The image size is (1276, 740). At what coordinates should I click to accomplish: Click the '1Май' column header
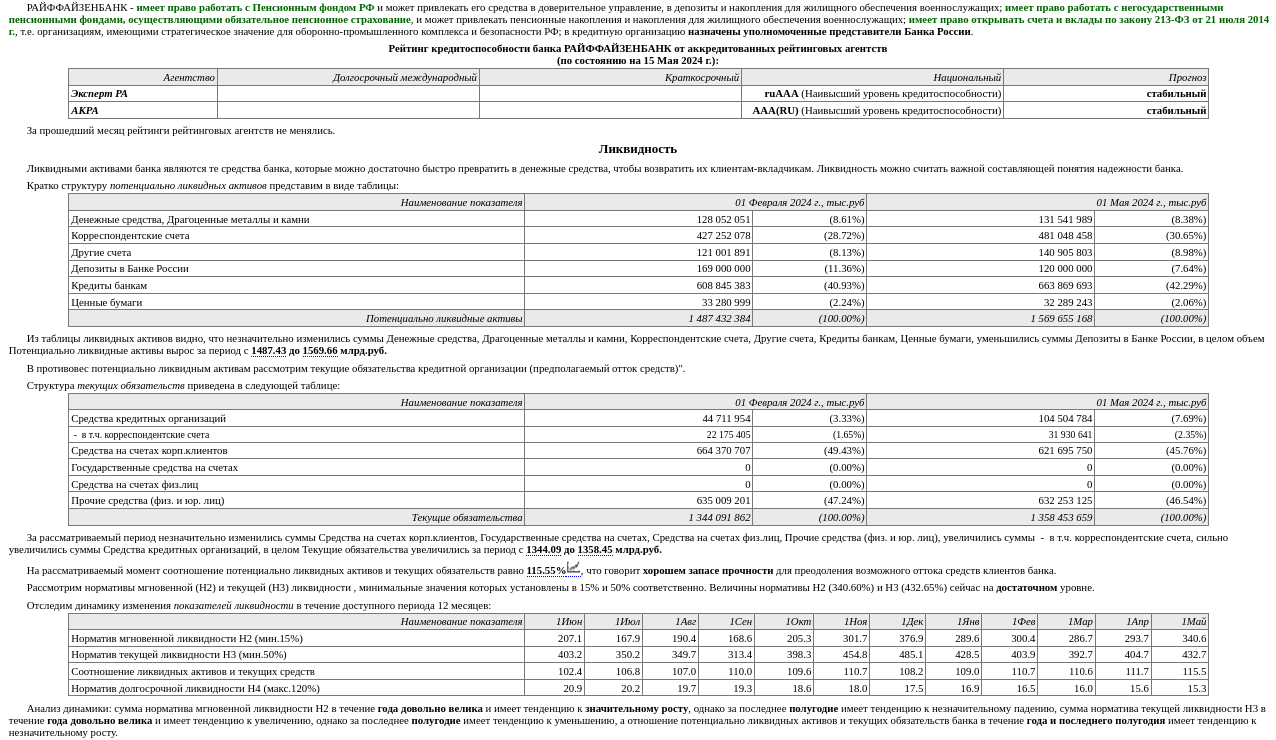(x=1180, y=621)
